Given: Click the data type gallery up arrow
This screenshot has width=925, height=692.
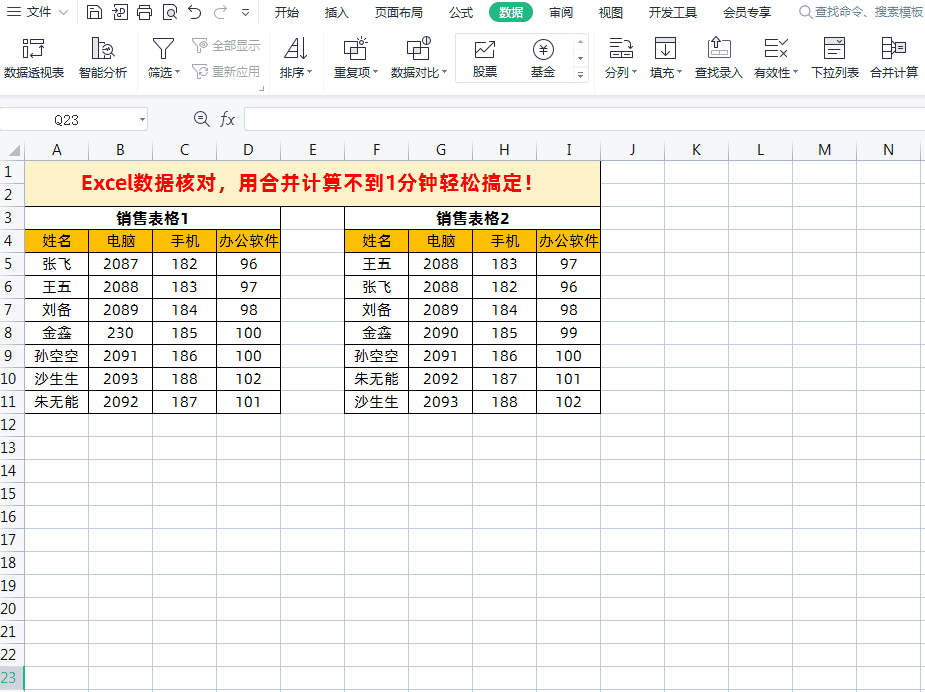Looking at the screenshot, I should 580,42.
